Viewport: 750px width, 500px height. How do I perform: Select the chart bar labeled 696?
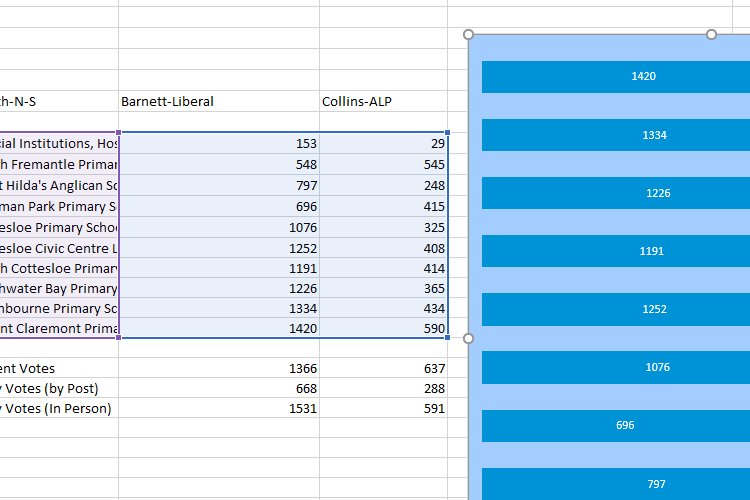(x=615, y=425)
